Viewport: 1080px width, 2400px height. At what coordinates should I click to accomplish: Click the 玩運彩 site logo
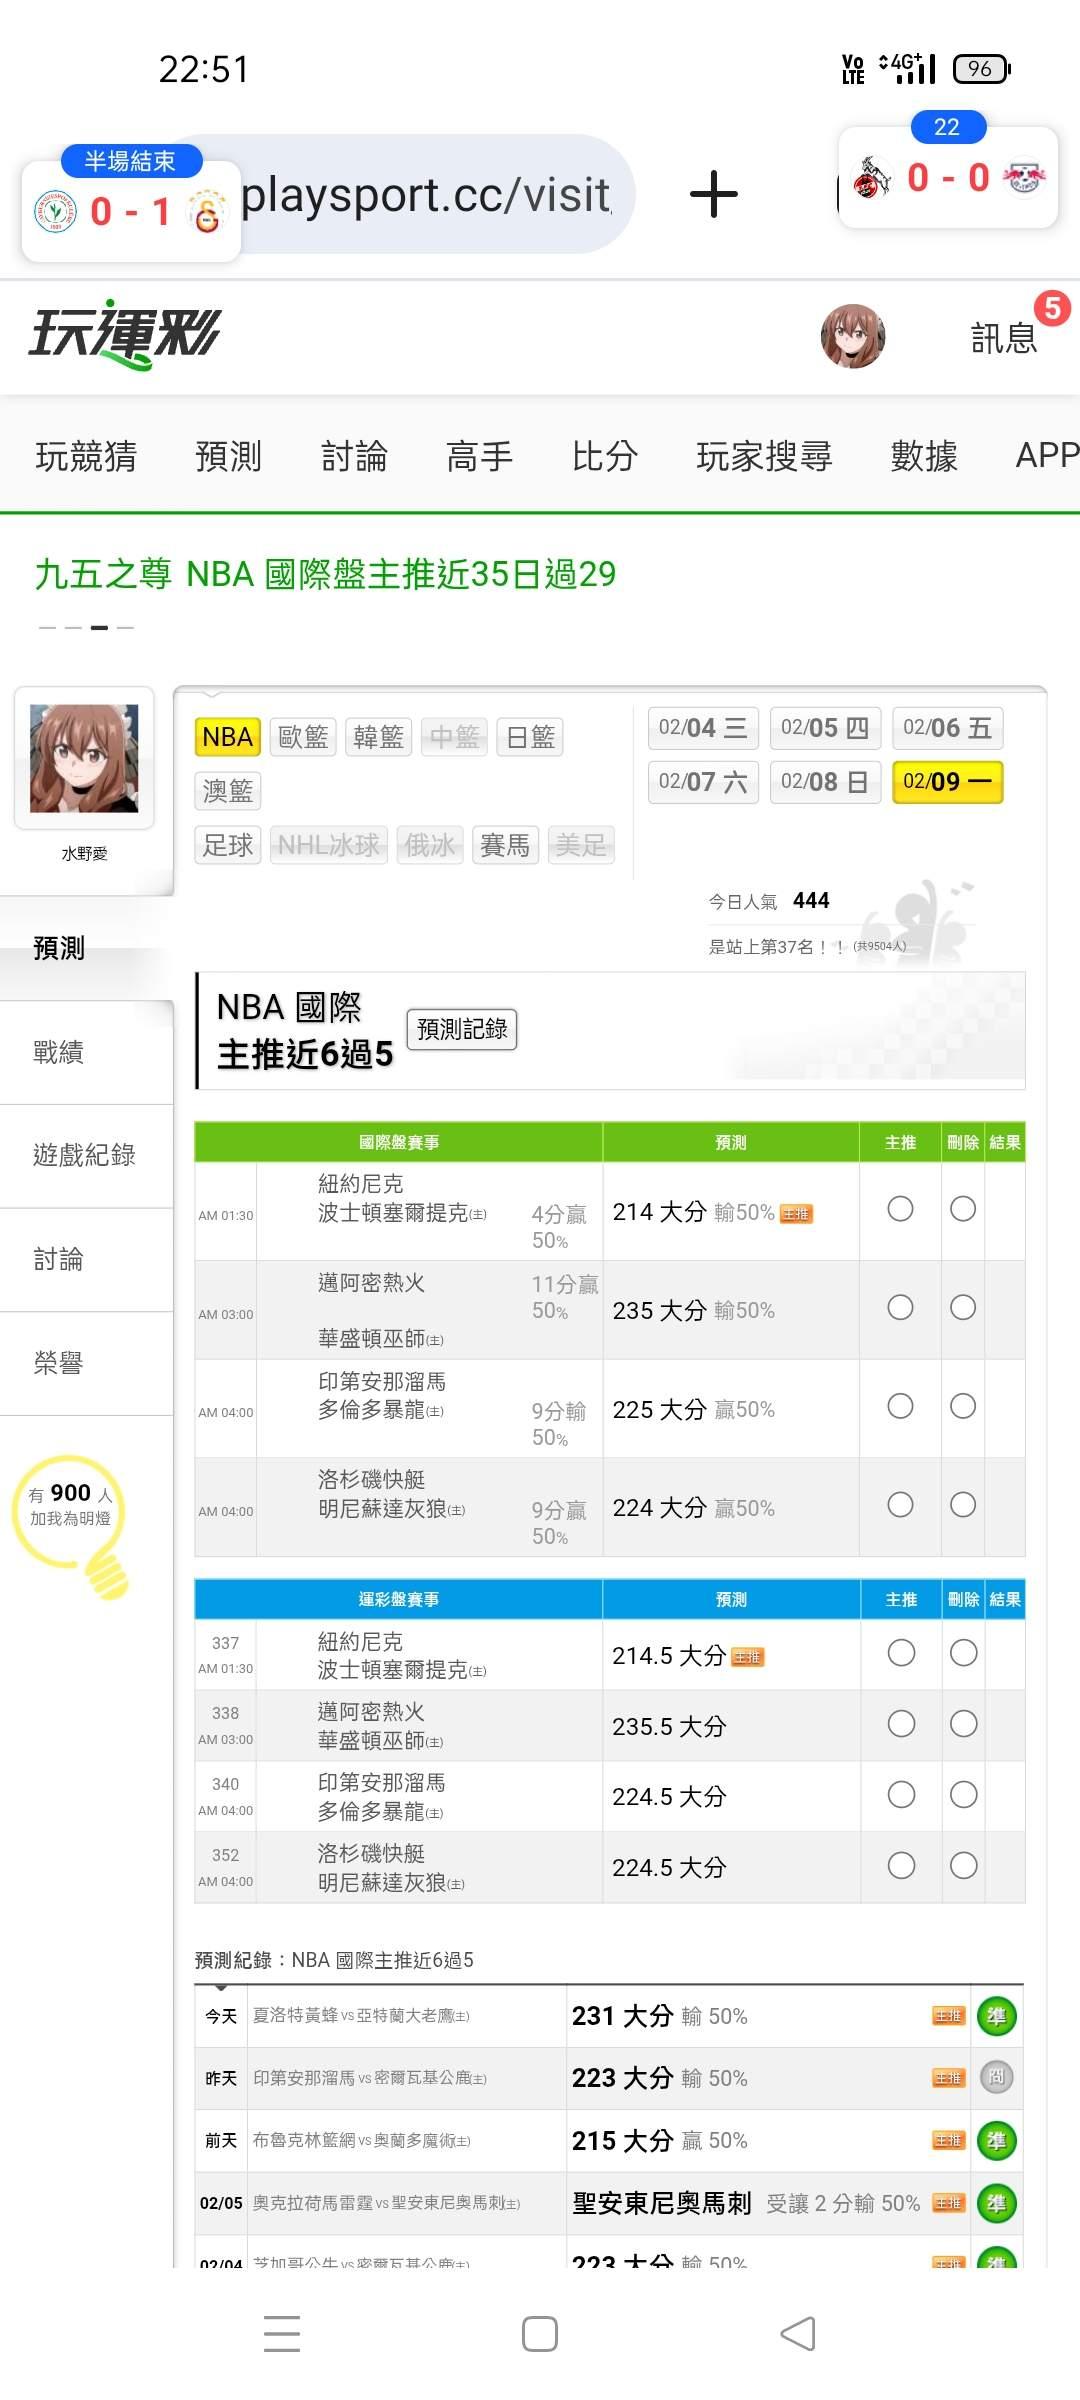(125, 334)
